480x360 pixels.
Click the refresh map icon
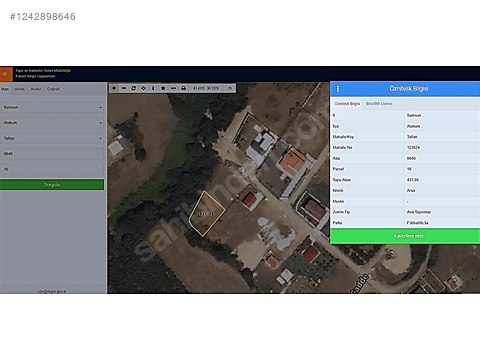pos(134,88)
